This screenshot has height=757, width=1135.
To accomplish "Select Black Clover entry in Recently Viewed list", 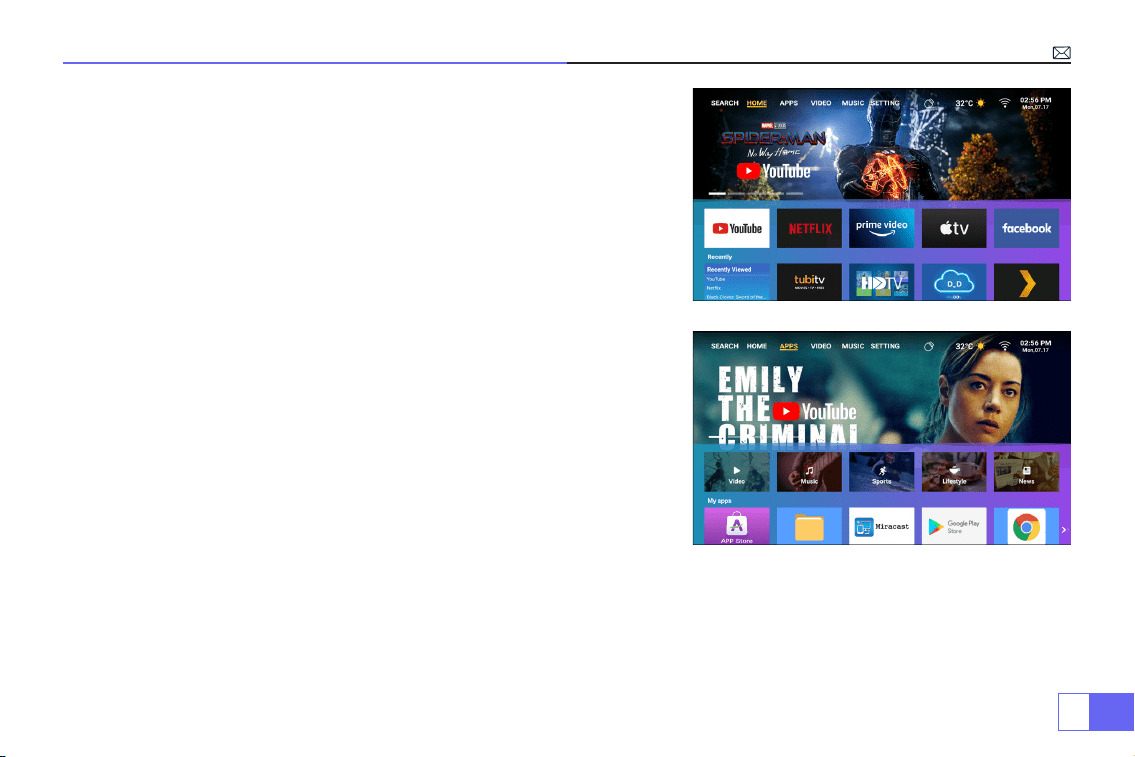I will [x=736, y=297].
